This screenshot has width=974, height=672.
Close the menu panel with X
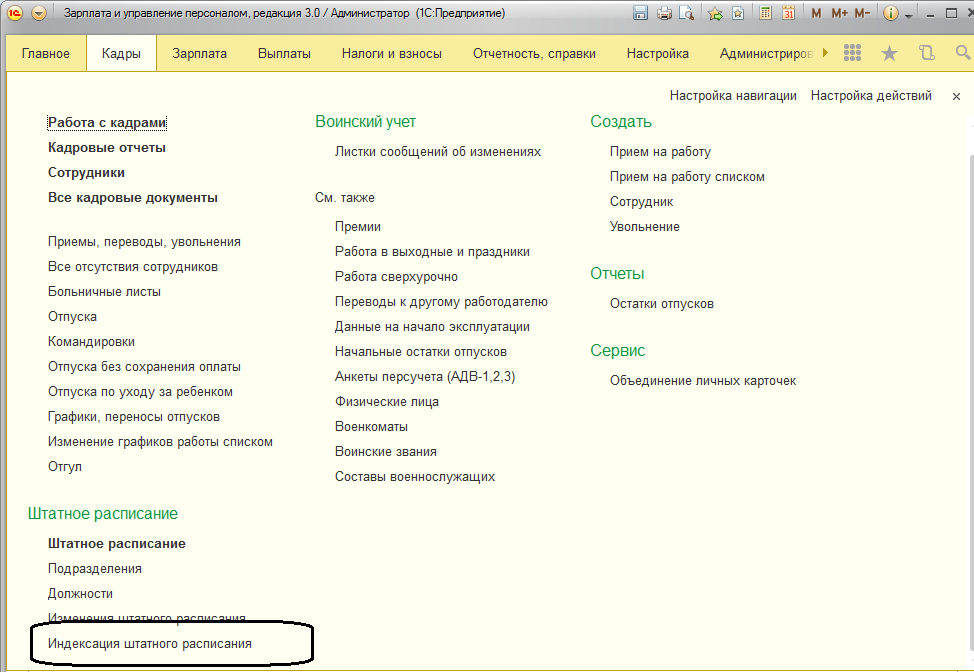(955, 96)
